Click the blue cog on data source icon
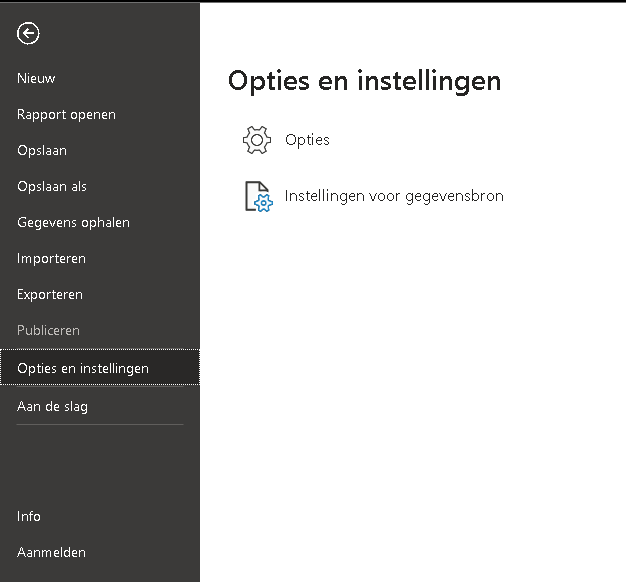 pyautogui.click(x=264, y=204)
